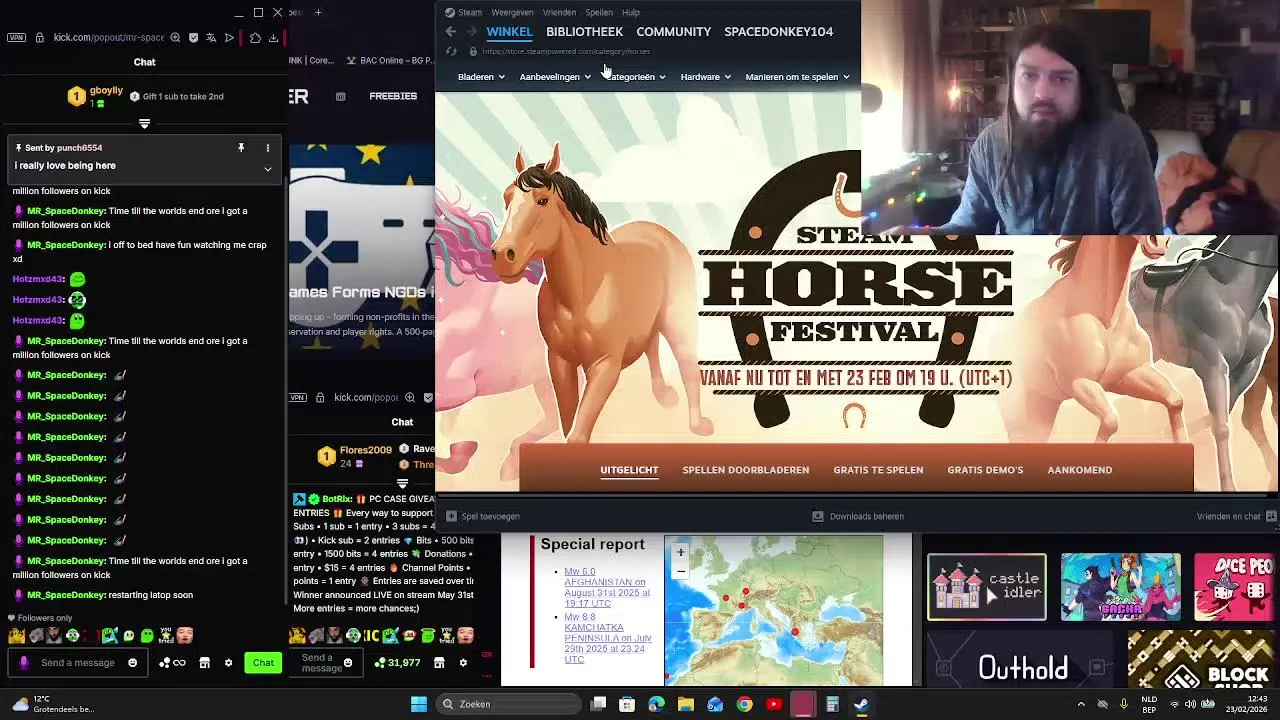
Task: Click the VPN badge in Kick popout
Action: pyautogui.click(x=15, y=38)
